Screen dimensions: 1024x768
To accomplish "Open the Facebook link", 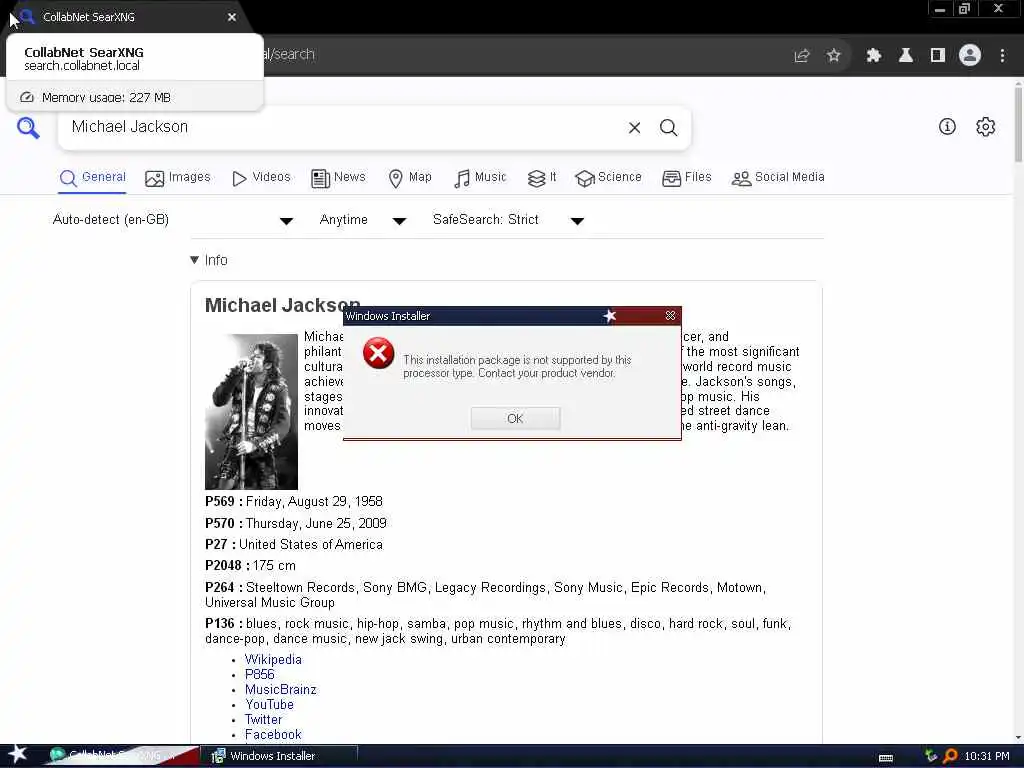I will (273, 735).
